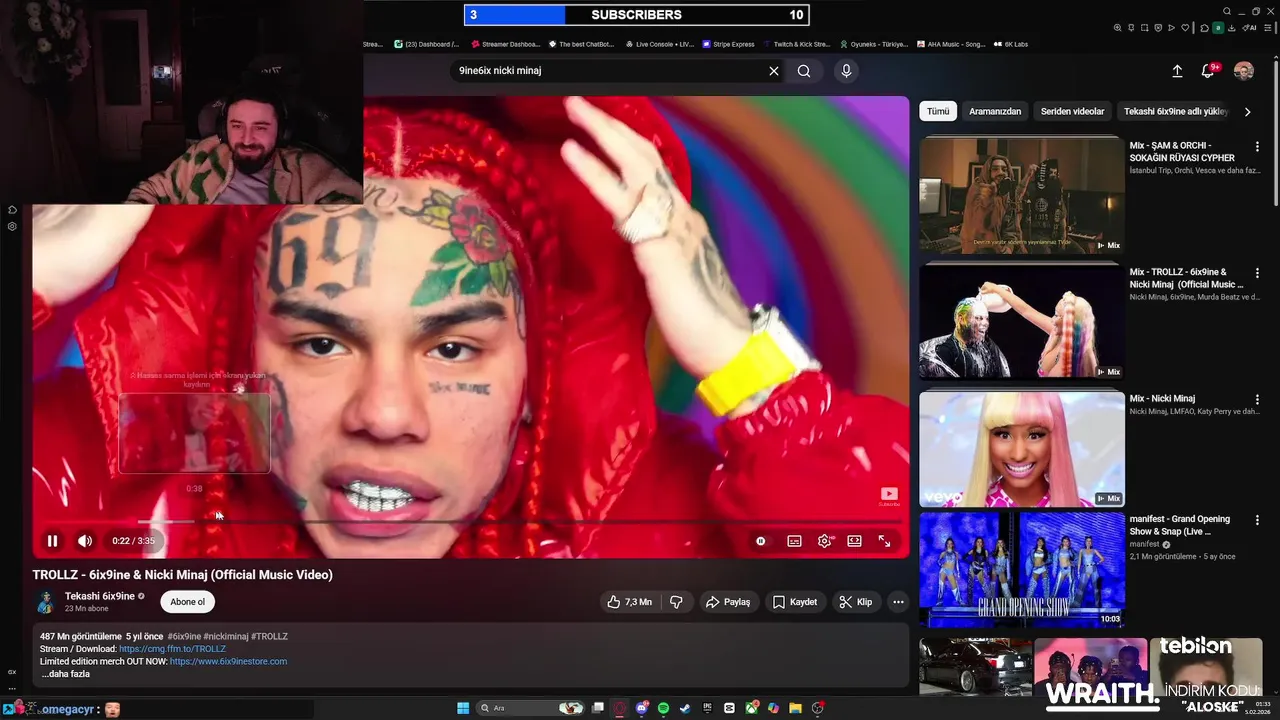Open 'Twitch & Kick Stre...' bookmark

click(x=797, y=44)
